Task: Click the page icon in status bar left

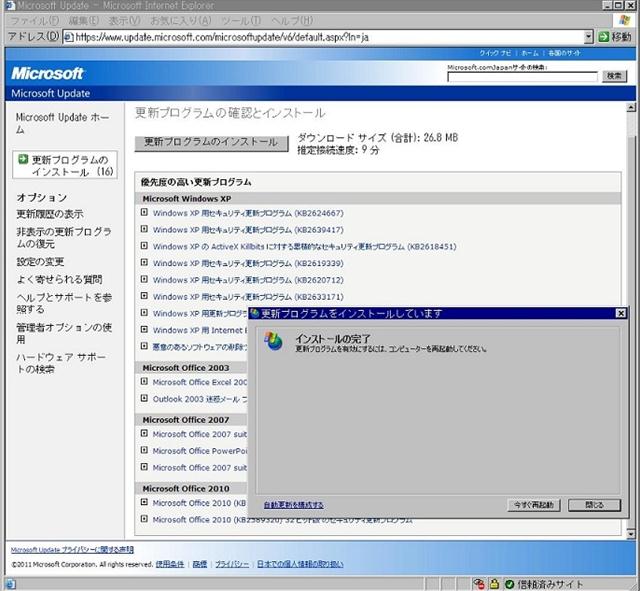Action: [10, 584]
